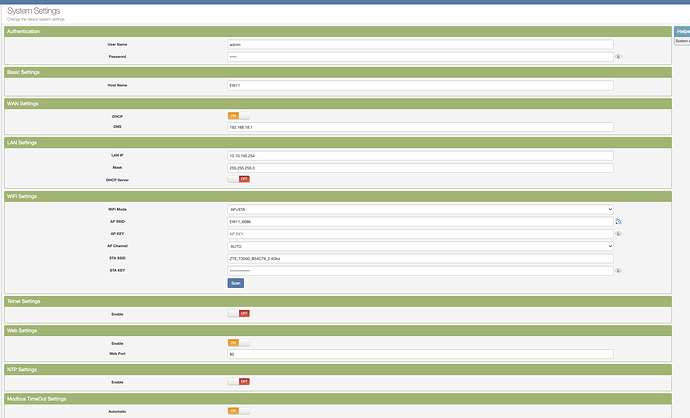Open the Helper panel tab

pos(682,31)
